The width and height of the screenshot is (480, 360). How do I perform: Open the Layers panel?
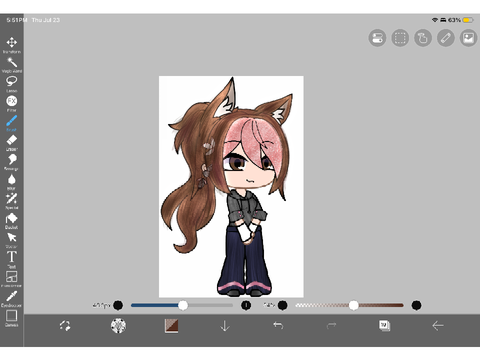pos(384,326)
